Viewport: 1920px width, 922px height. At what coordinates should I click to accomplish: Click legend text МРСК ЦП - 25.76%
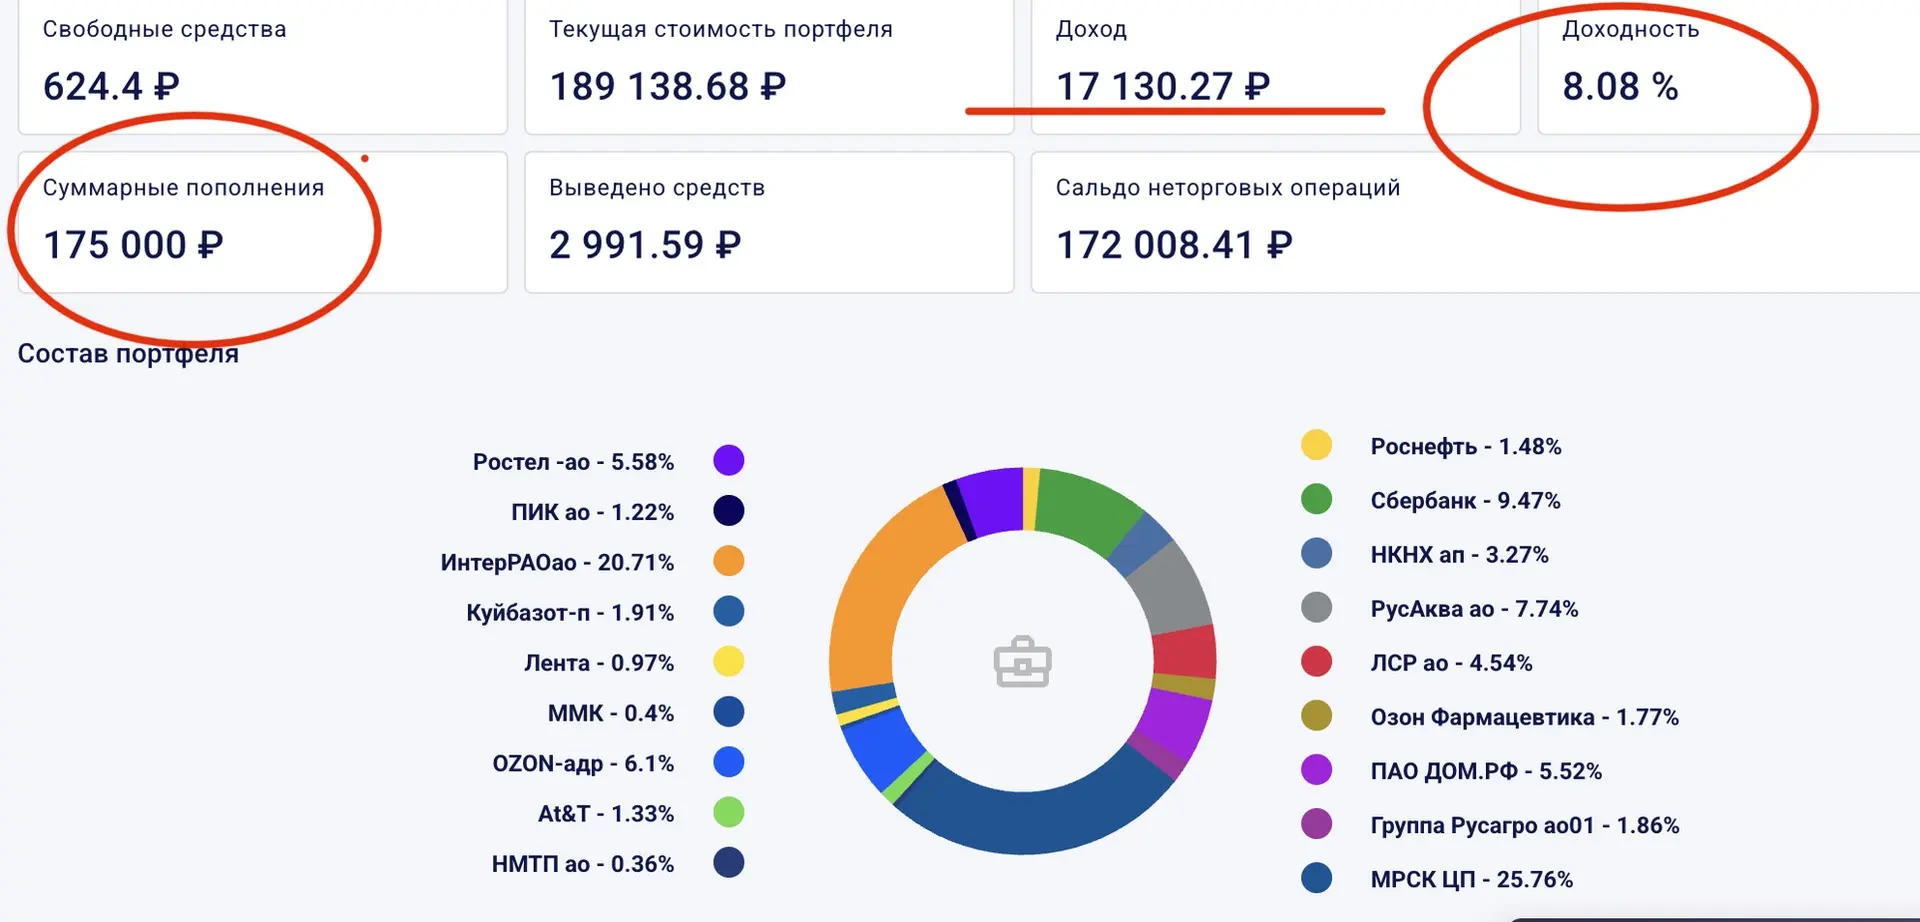(x=1472, y=880)
